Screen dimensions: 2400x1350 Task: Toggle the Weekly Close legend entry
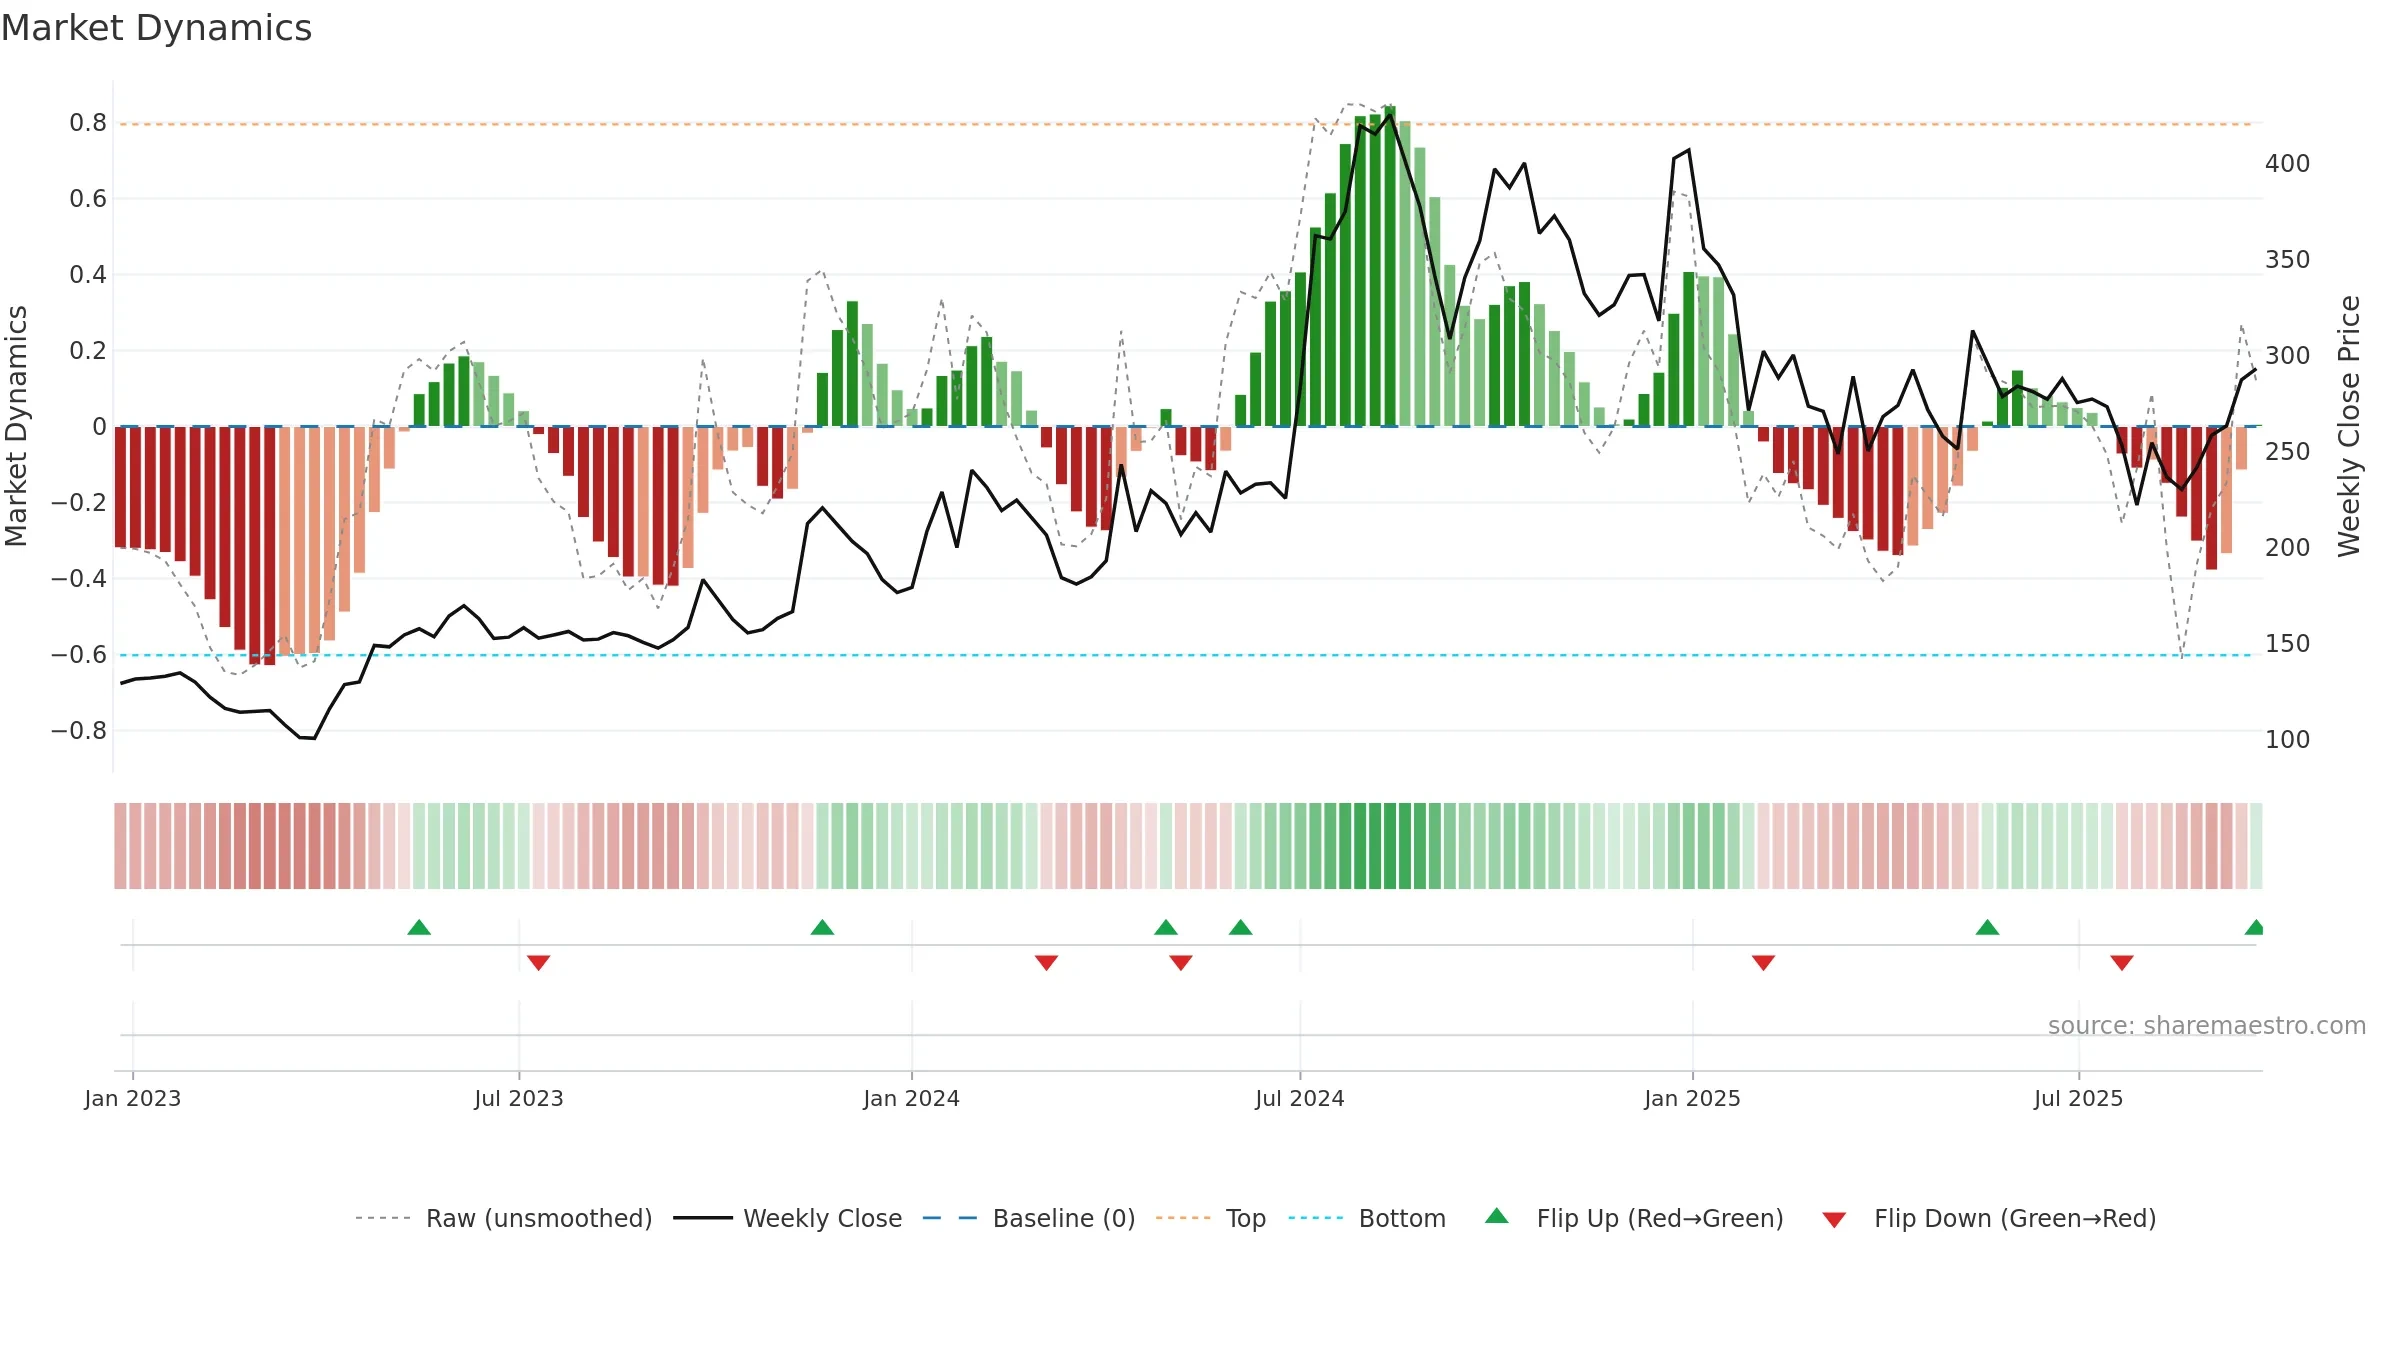pos(788,1218)
